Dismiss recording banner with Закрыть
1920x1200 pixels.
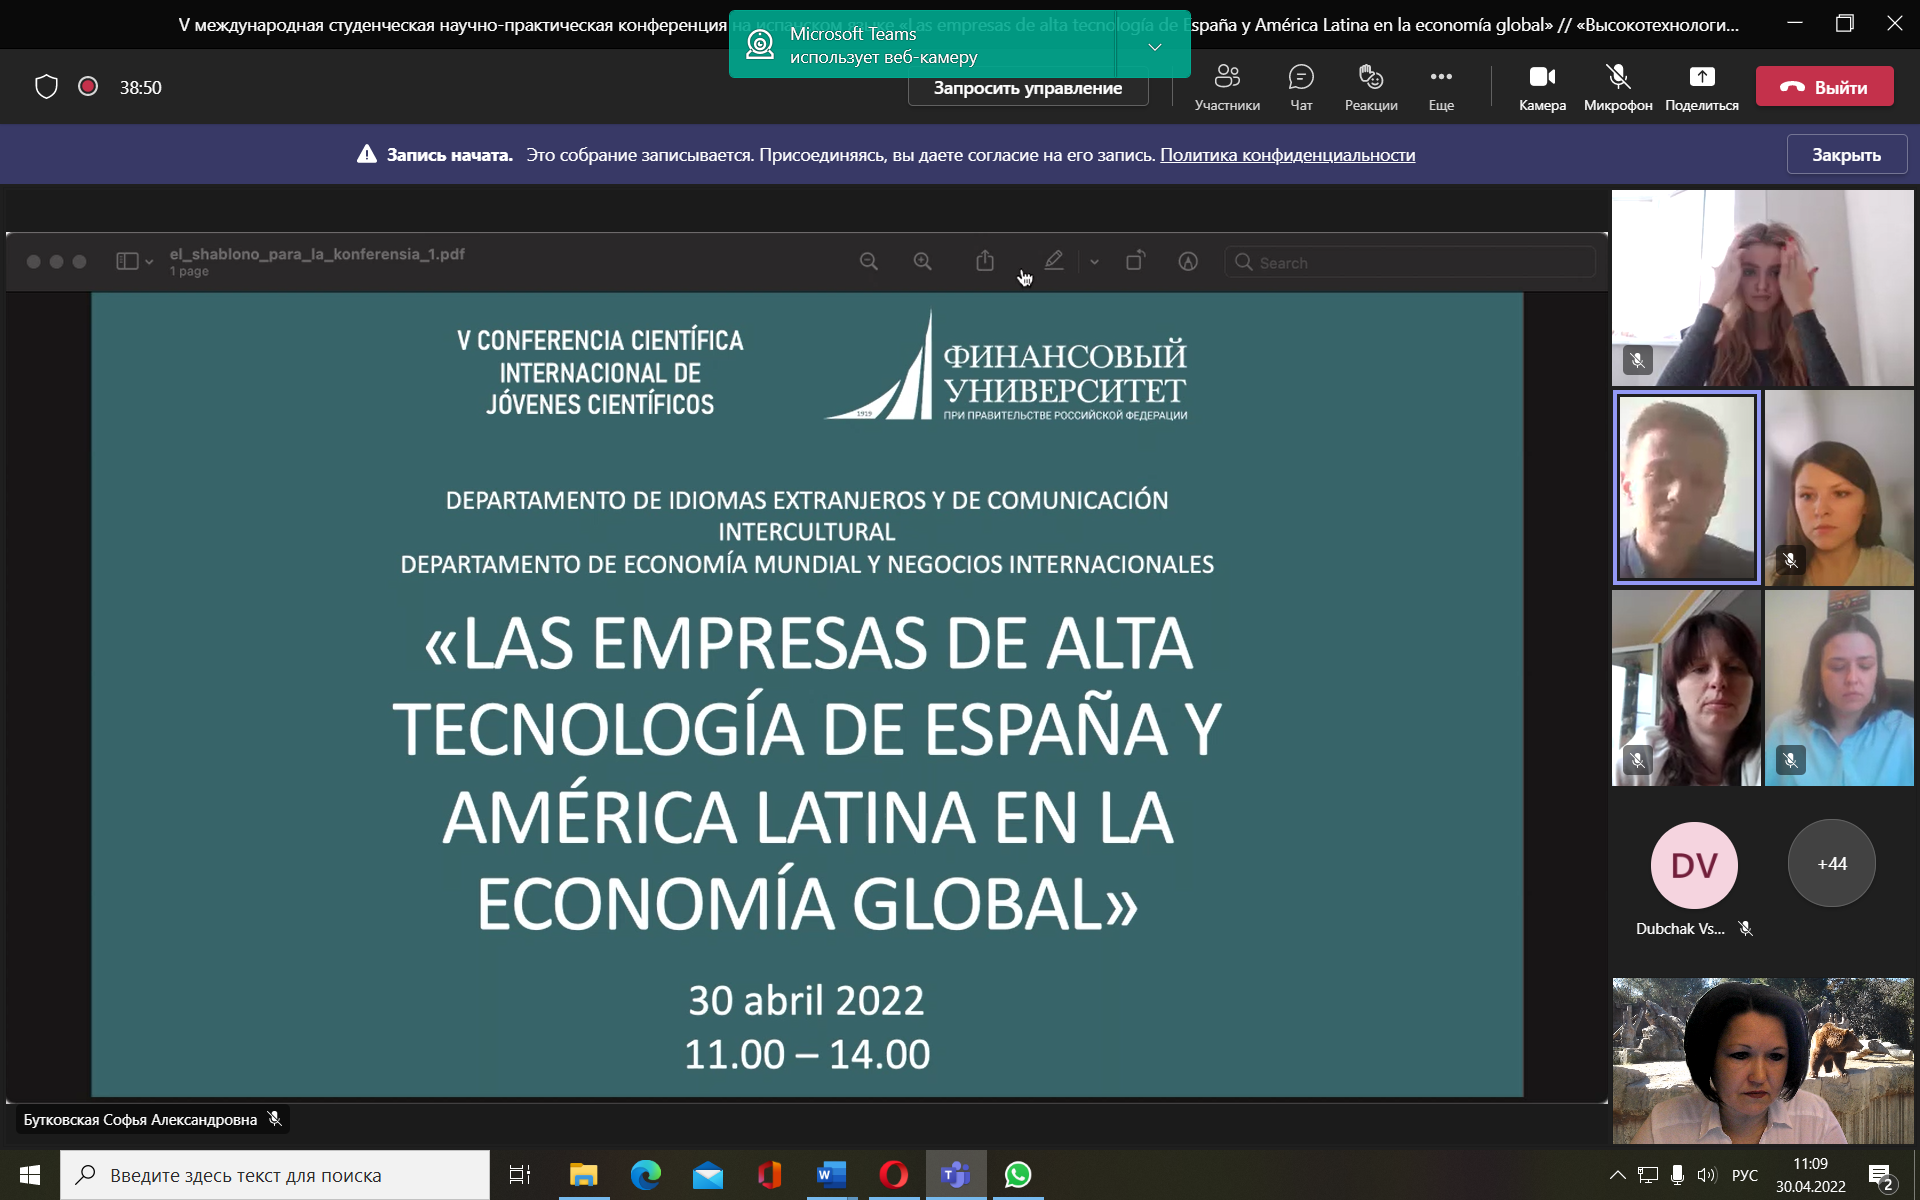point(1847,155)
